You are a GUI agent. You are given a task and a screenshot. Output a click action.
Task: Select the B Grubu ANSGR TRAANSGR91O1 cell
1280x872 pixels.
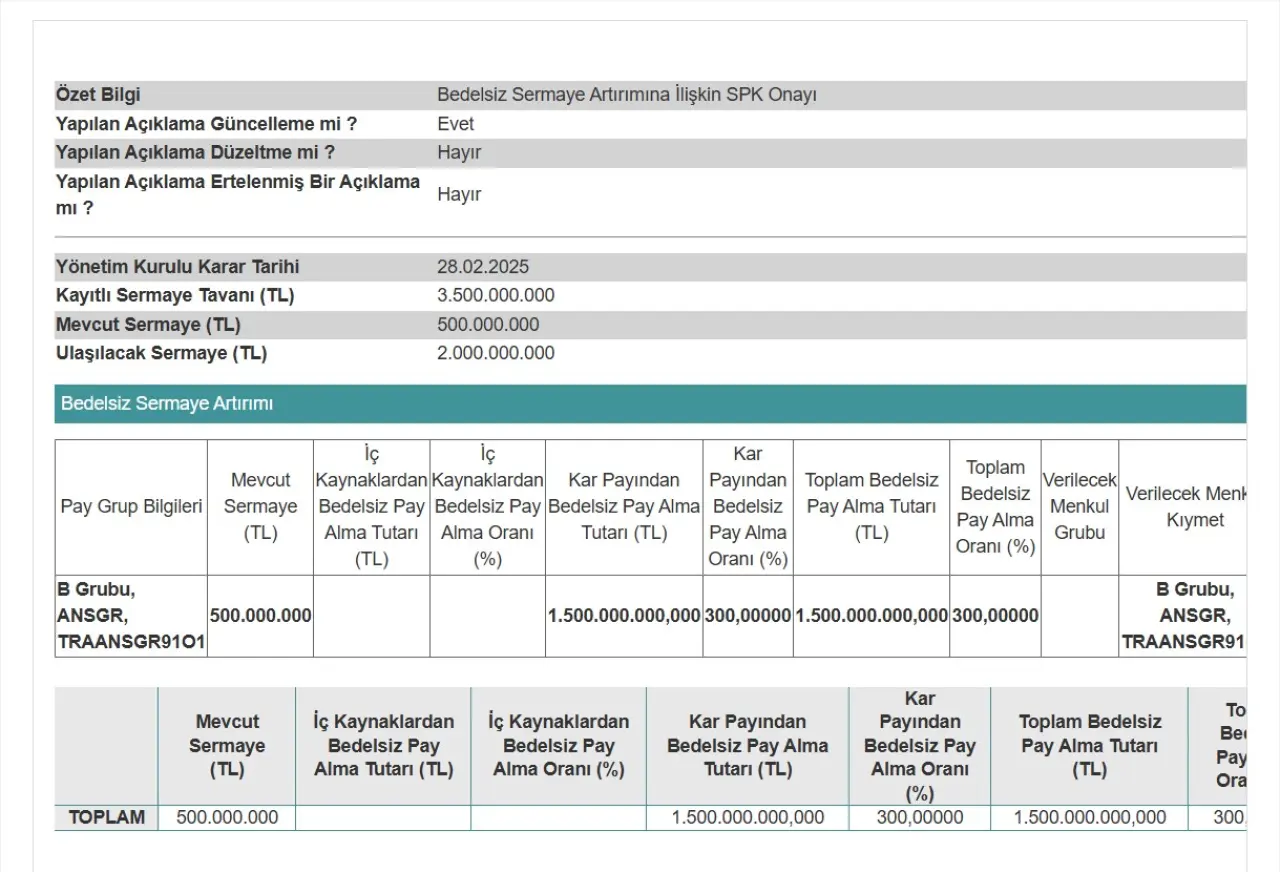131,616
